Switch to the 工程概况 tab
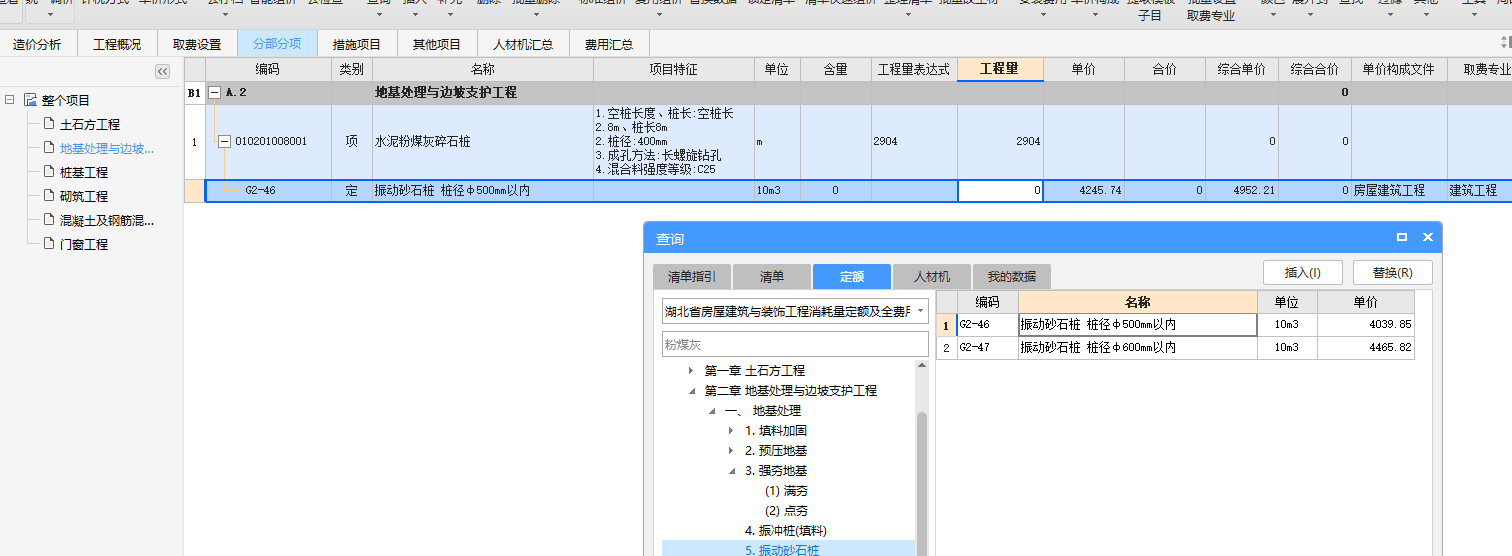1512x556 pixels. (117, 44)
